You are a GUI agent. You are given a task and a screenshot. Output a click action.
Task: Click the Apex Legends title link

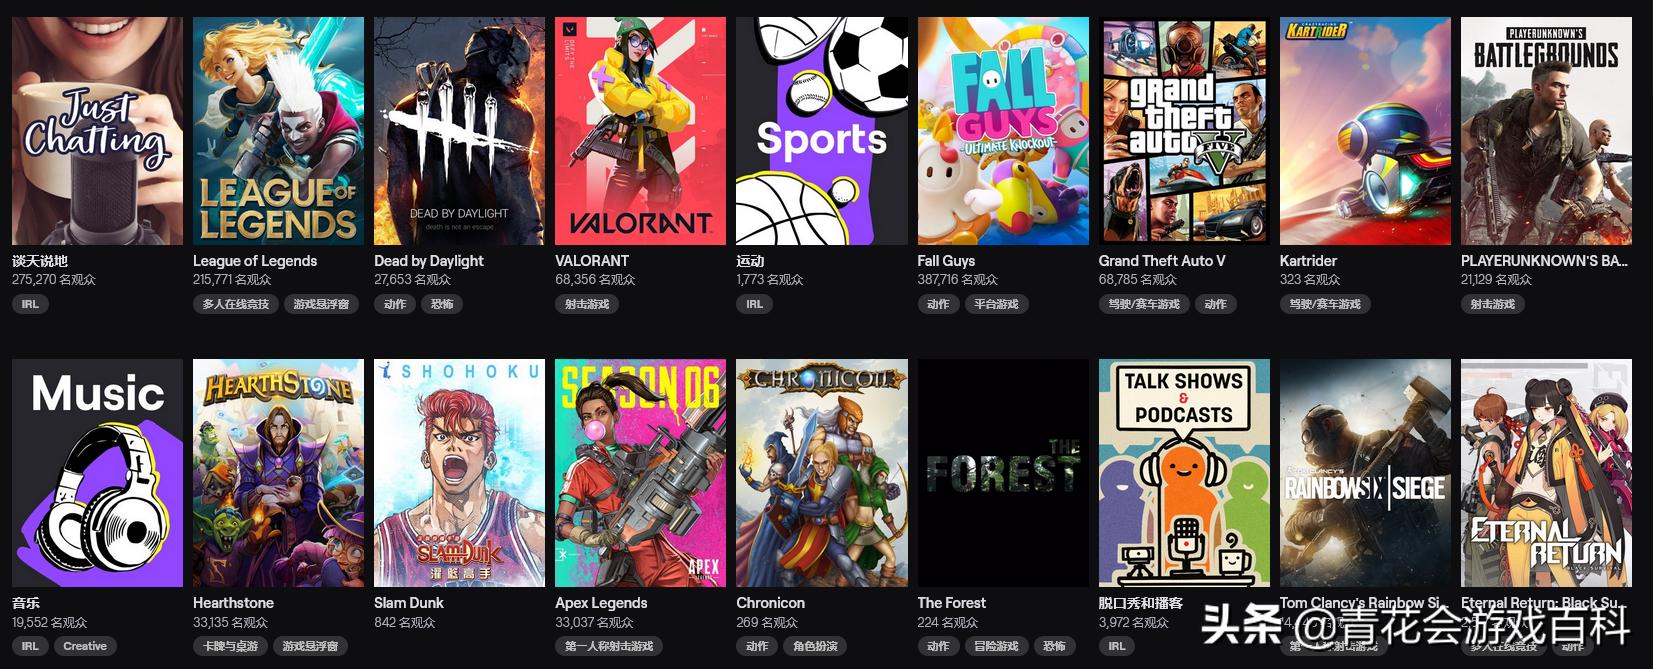click(x=601, y=603)
